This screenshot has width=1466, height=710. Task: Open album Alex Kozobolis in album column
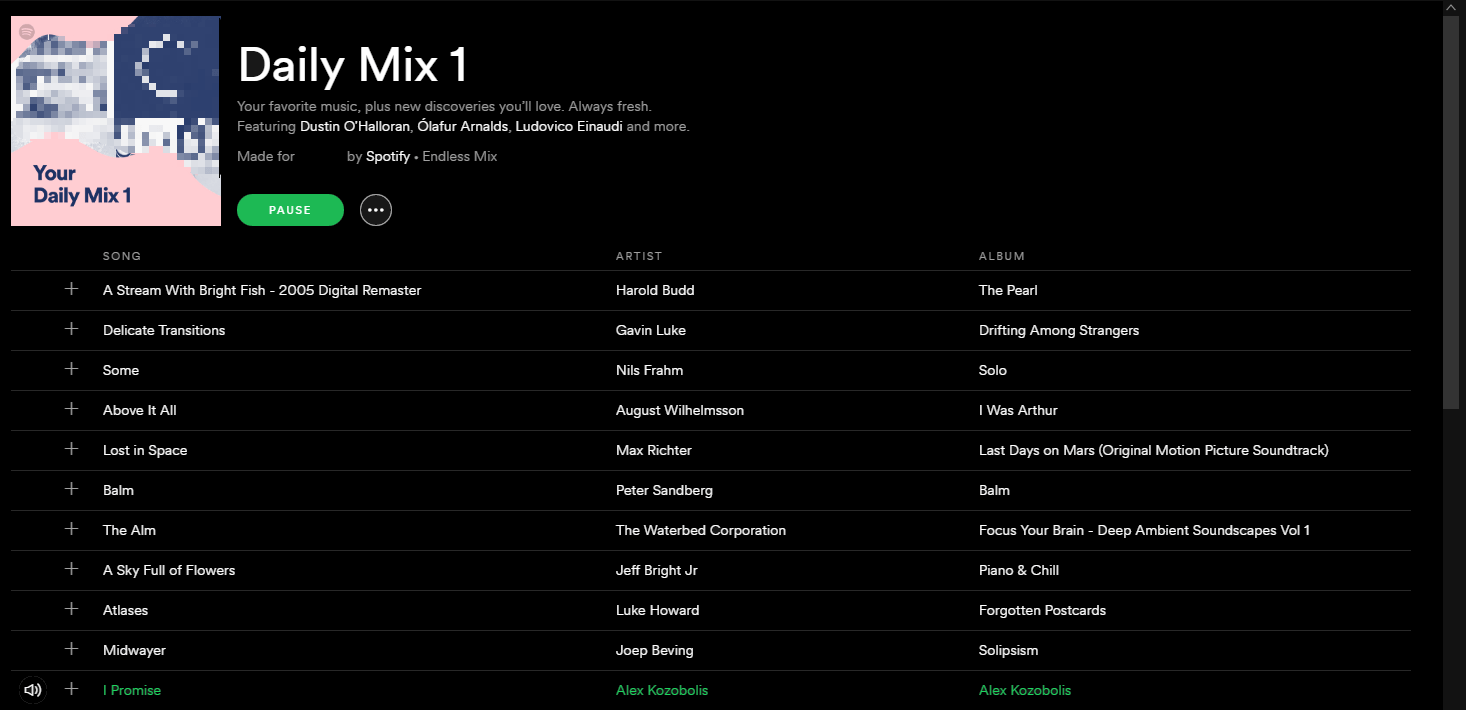pos(1025,690)
